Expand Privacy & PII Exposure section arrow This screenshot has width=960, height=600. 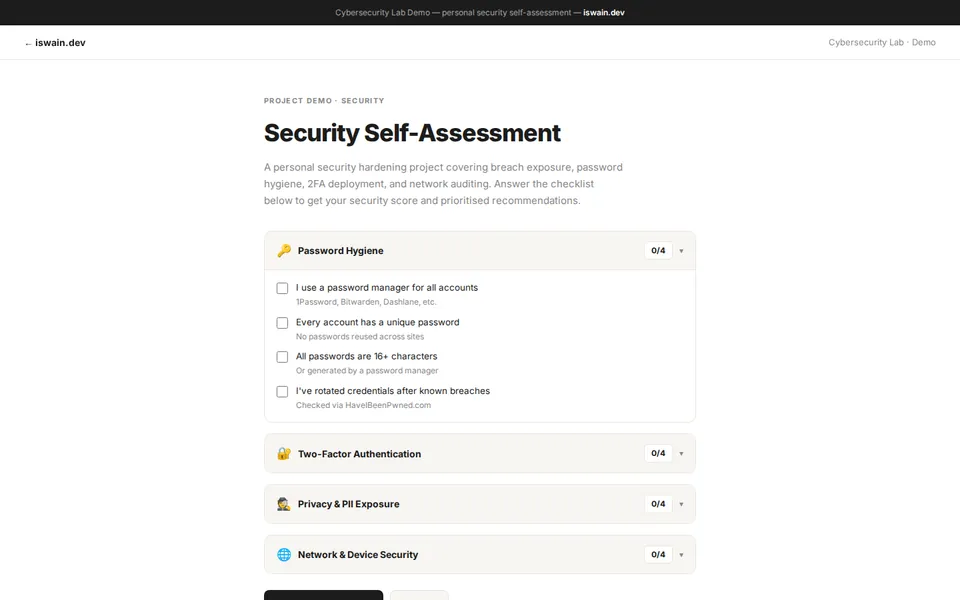[681, 504]
